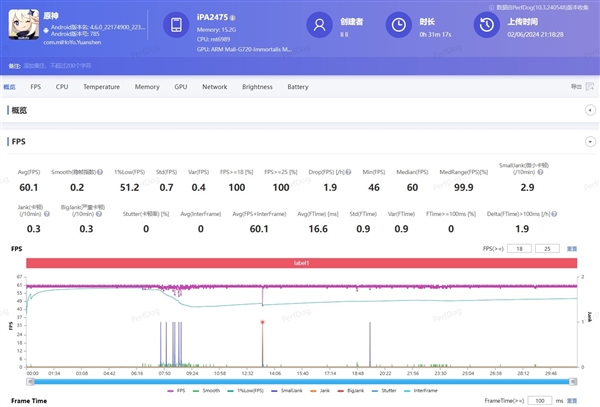The width and height of the screenshot is (600, 407).
Task: Click the duration clock icon
Action: pyautogui.click(x=397, y=25)
